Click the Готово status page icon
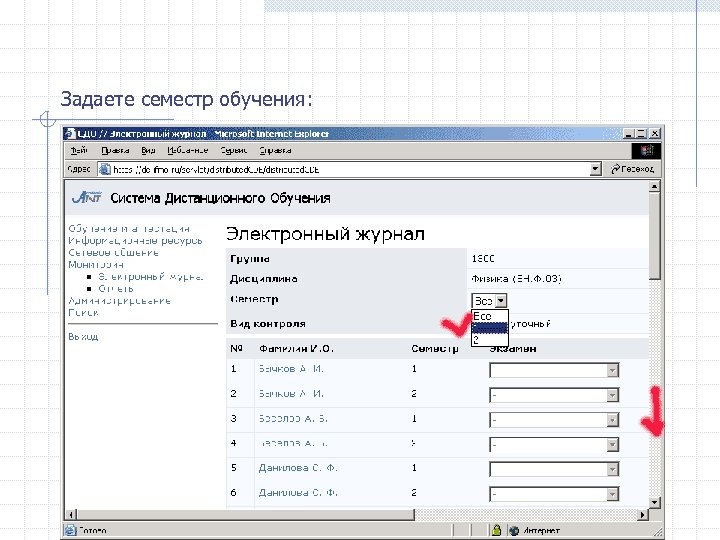720x540 pixels. [x=70, y=530]
